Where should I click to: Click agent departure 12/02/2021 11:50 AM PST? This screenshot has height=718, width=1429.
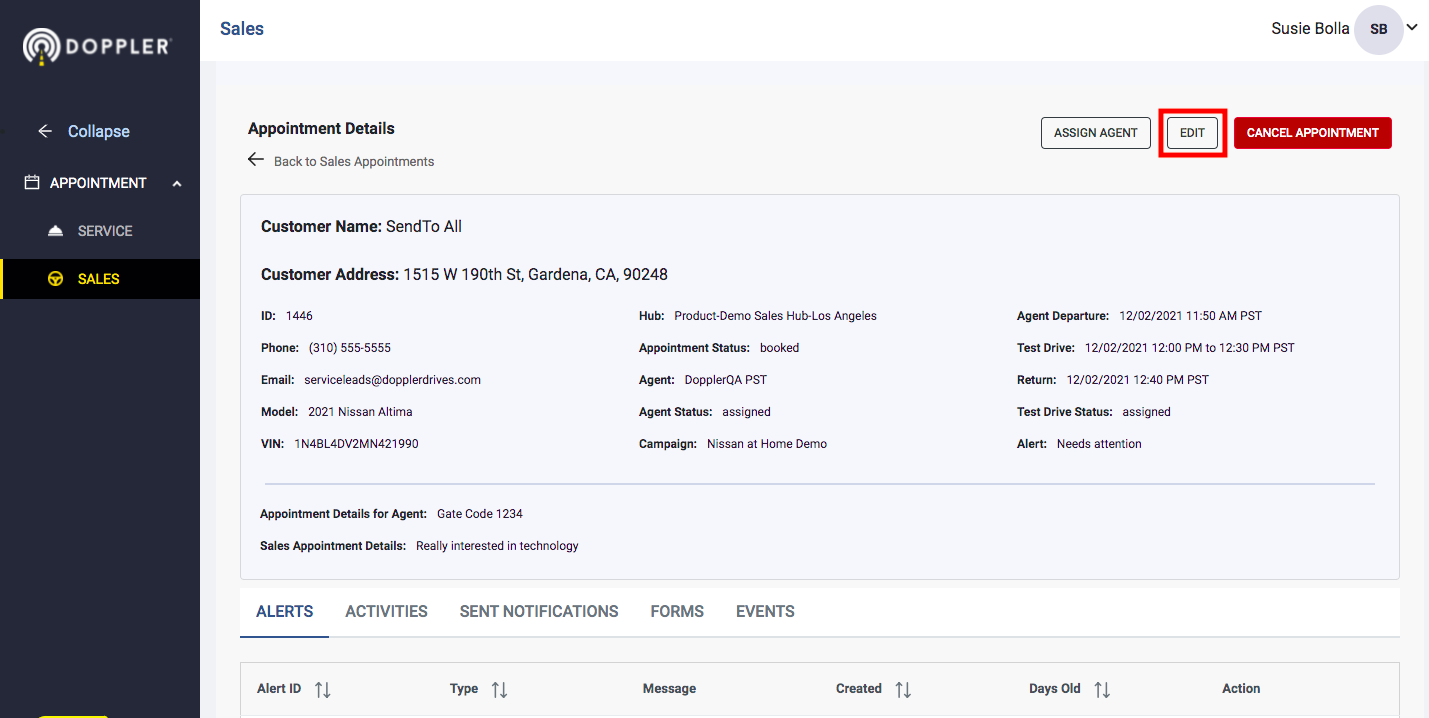pos(1190,316)
